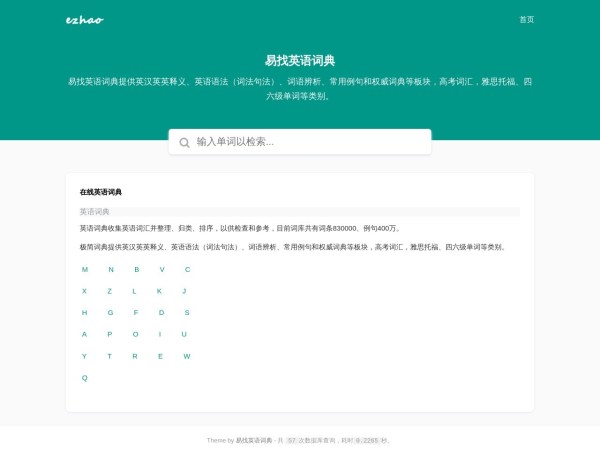600x450 pixels.
Task: Open the 首页 navigation link
Action: [x=526, y=19]
